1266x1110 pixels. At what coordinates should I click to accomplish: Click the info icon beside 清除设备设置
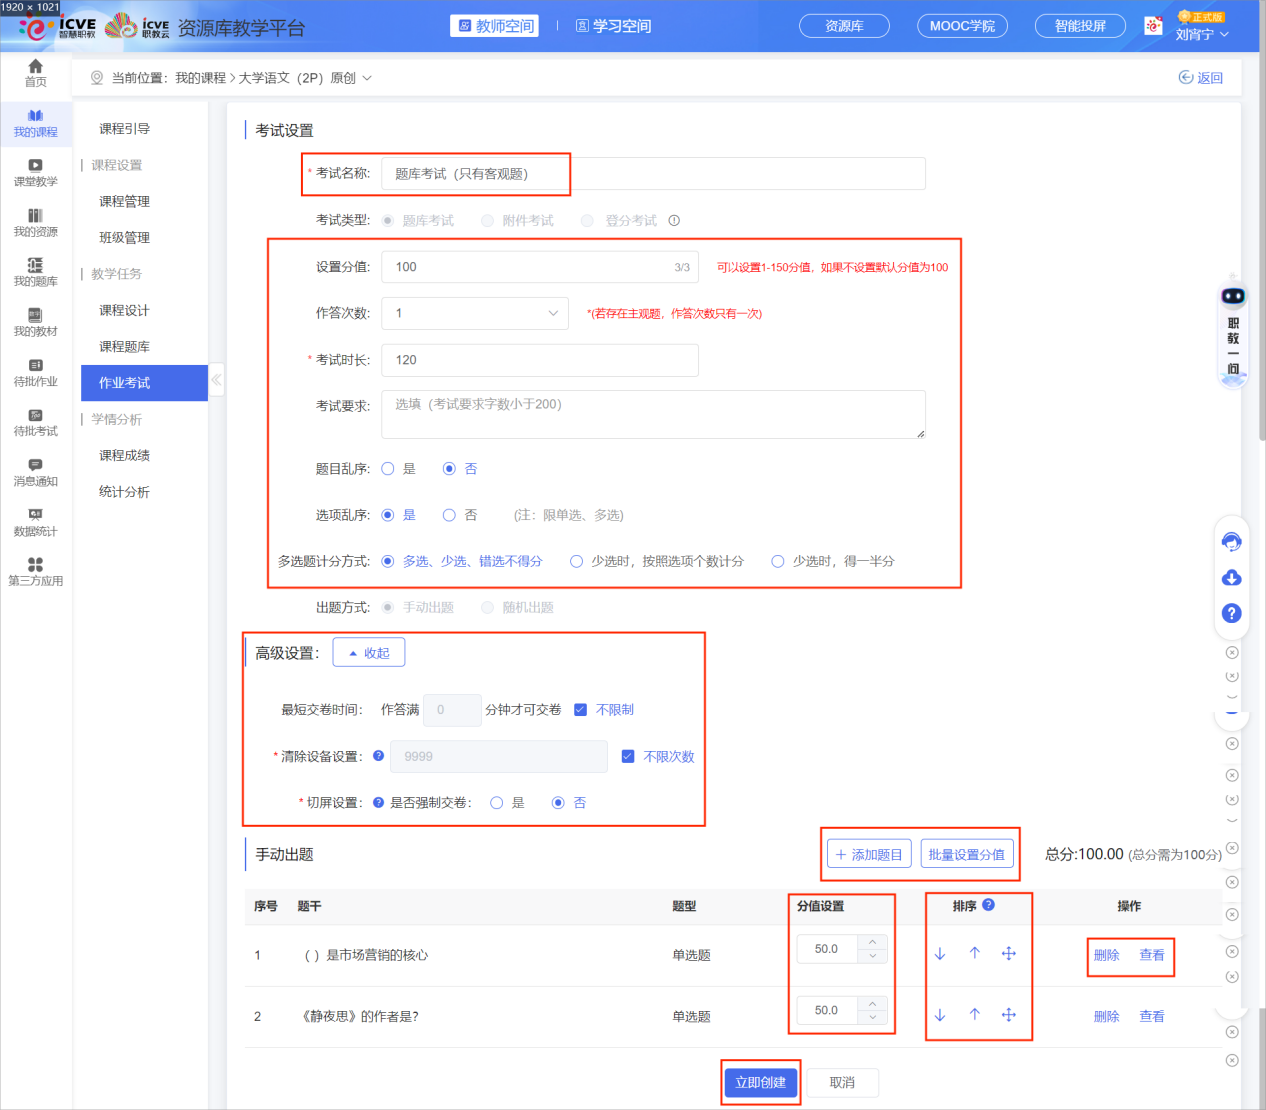[378, 756]
